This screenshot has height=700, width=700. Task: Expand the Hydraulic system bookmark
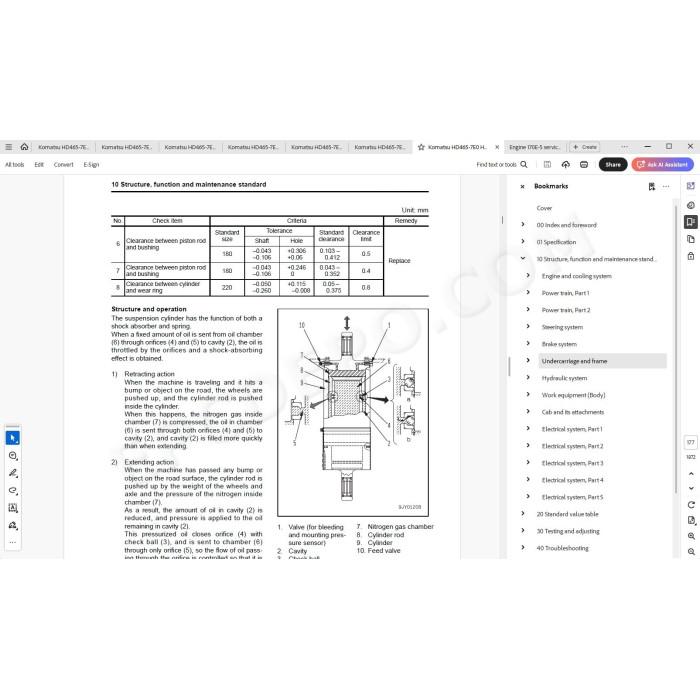tap(528, 377)
